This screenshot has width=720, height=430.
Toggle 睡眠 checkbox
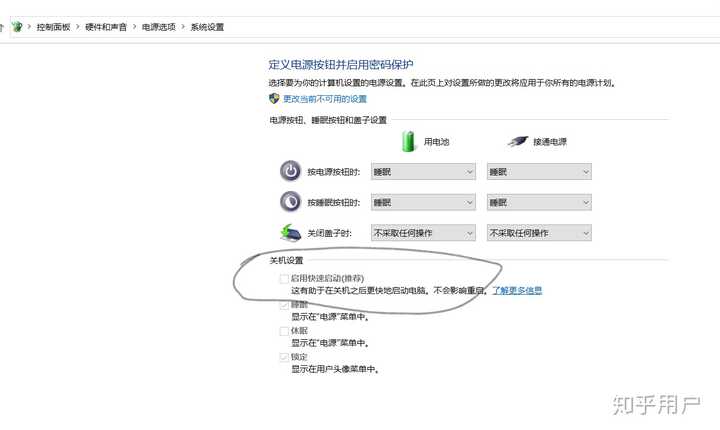tap(284, 305)
